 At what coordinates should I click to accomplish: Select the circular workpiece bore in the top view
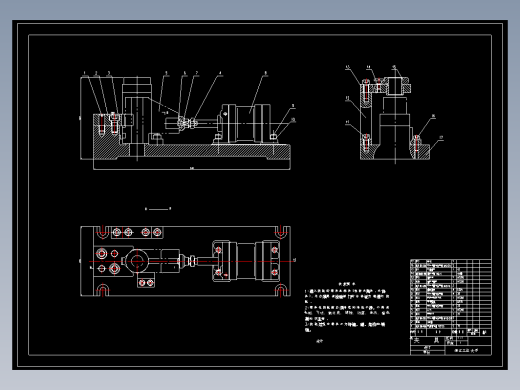tap(137, 261)
